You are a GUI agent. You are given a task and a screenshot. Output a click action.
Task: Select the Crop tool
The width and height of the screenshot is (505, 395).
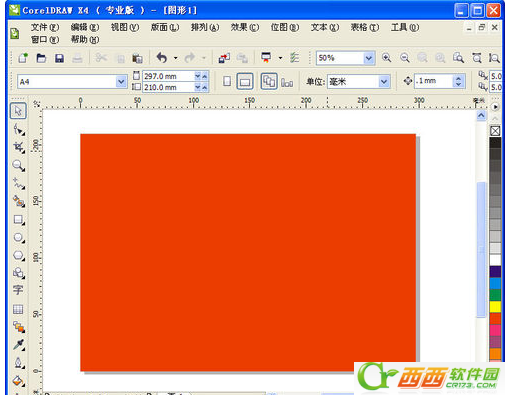pos(18,147)
